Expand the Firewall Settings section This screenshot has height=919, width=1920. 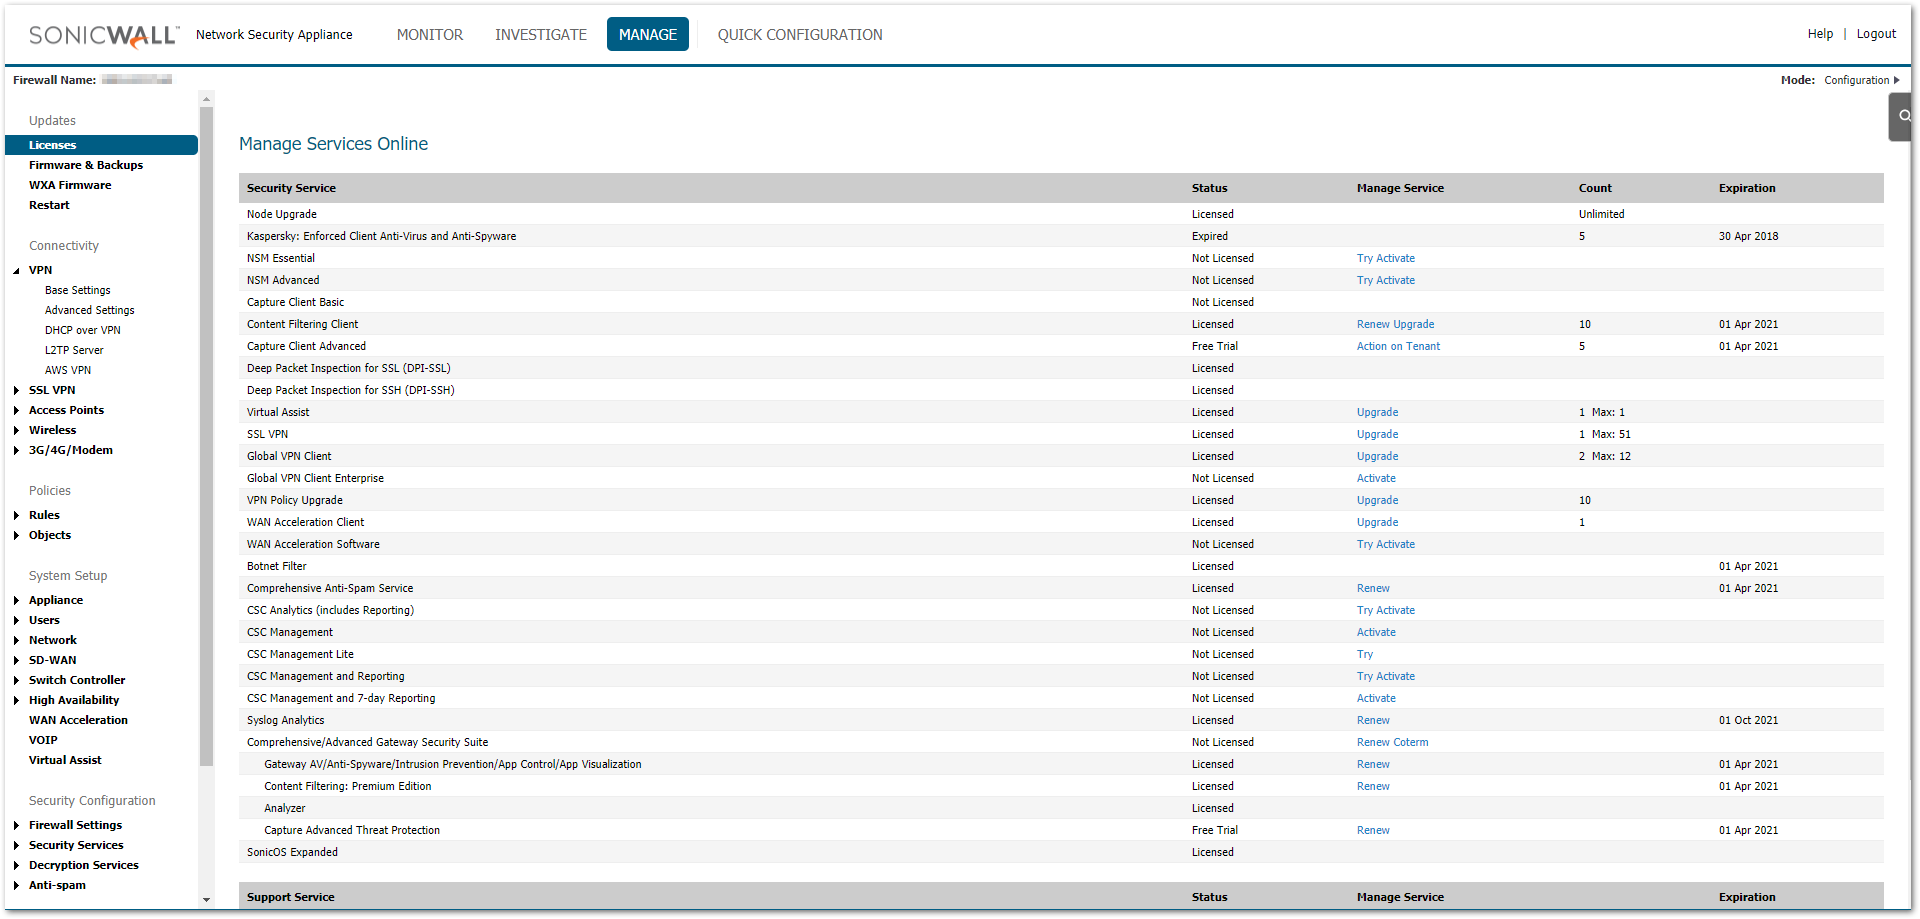(x=16, y=825)
